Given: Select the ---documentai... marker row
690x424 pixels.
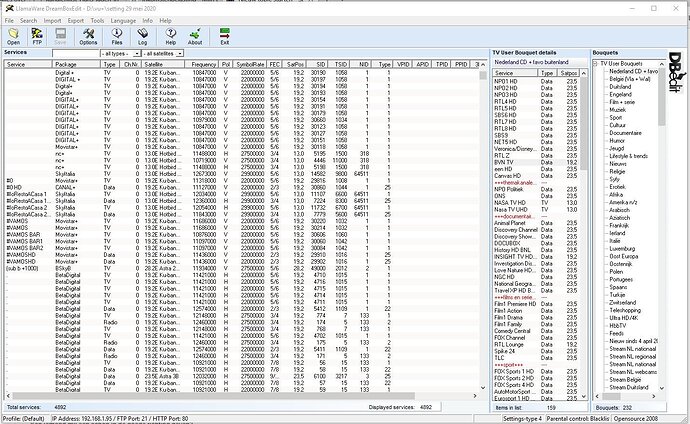Looking at the screenshot, I should (514, 216).
